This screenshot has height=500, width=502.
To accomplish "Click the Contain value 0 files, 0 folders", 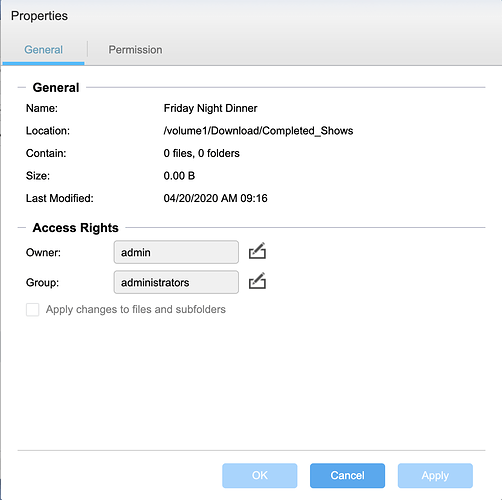I will point(201,153).
